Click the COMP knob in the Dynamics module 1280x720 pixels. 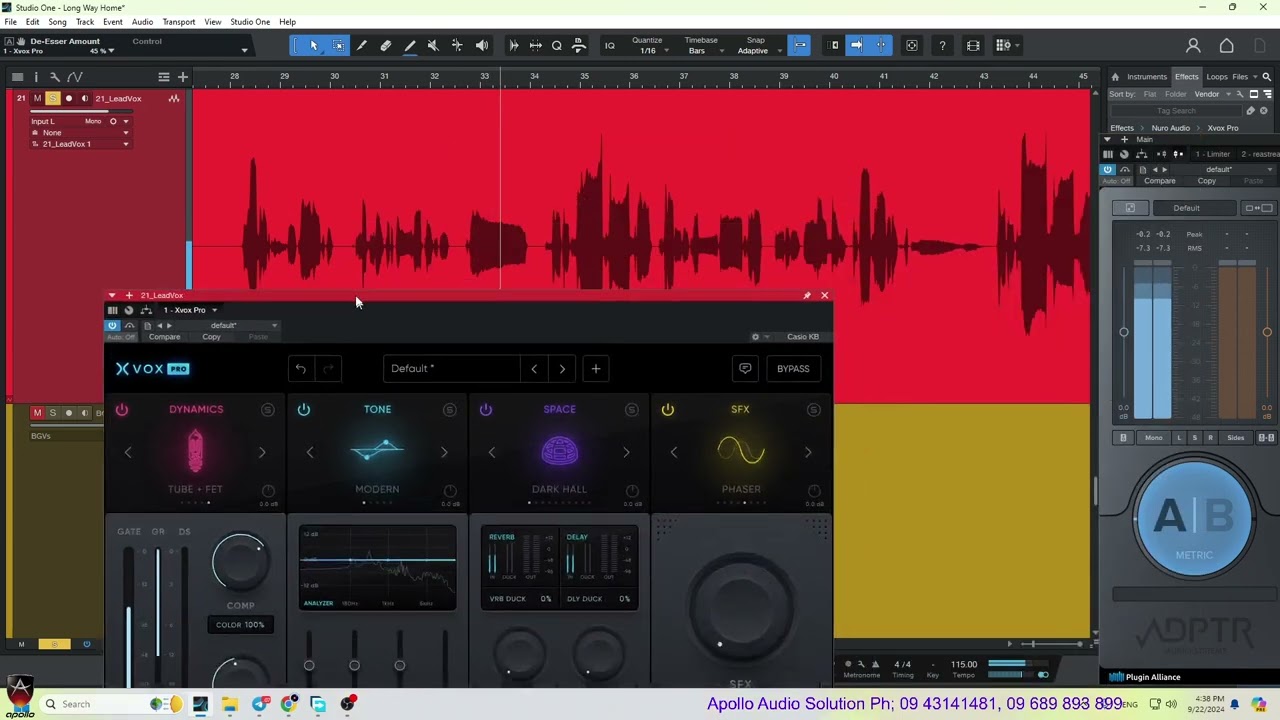(240, 563)
